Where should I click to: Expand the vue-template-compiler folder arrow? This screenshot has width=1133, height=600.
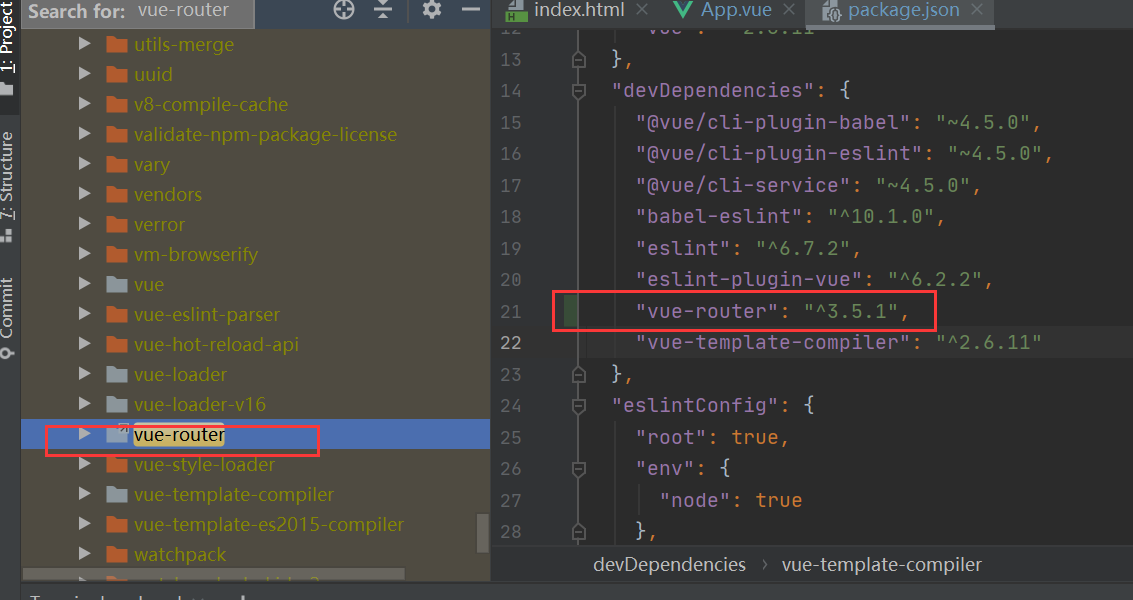tap(85, 494)
